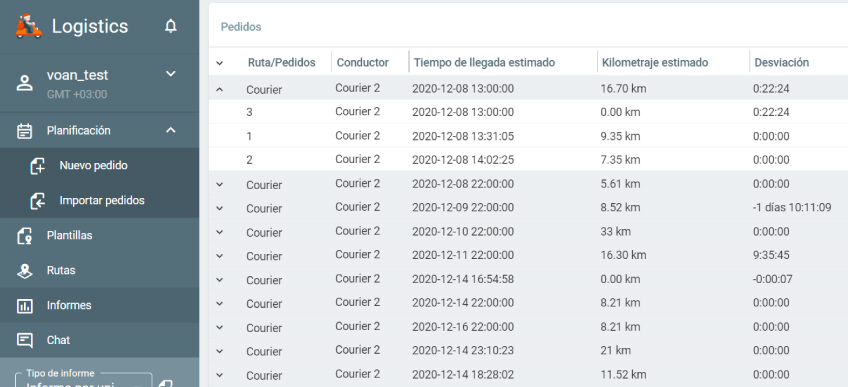Expand the Courier route with 16.30 km

point(220,256)
